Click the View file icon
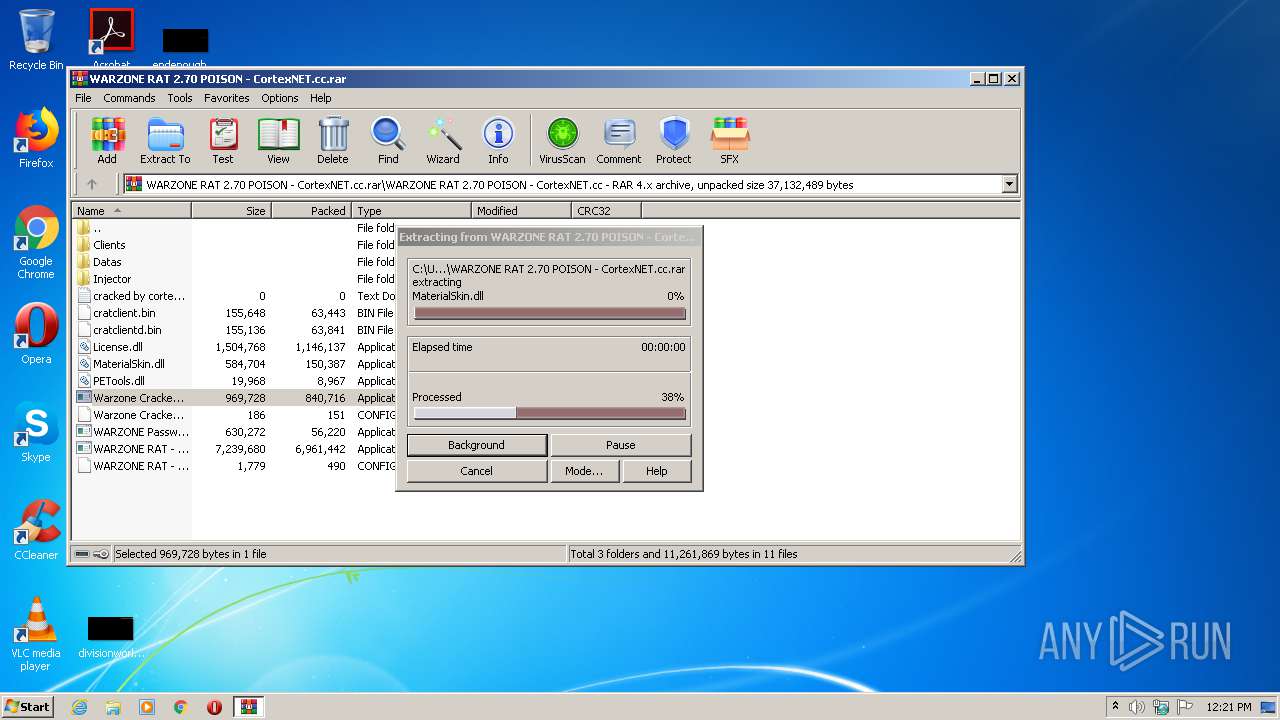The width and height of the screenshot is (1280, 720). (x=278, y=141)
